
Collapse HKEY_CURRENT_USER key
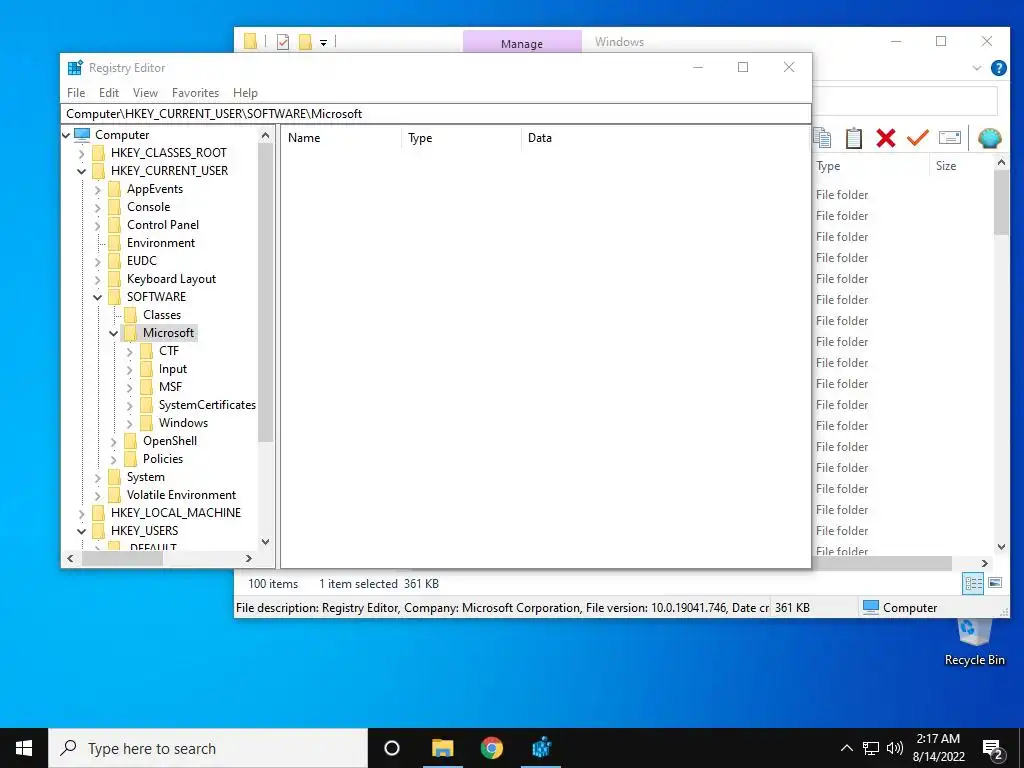82,171
